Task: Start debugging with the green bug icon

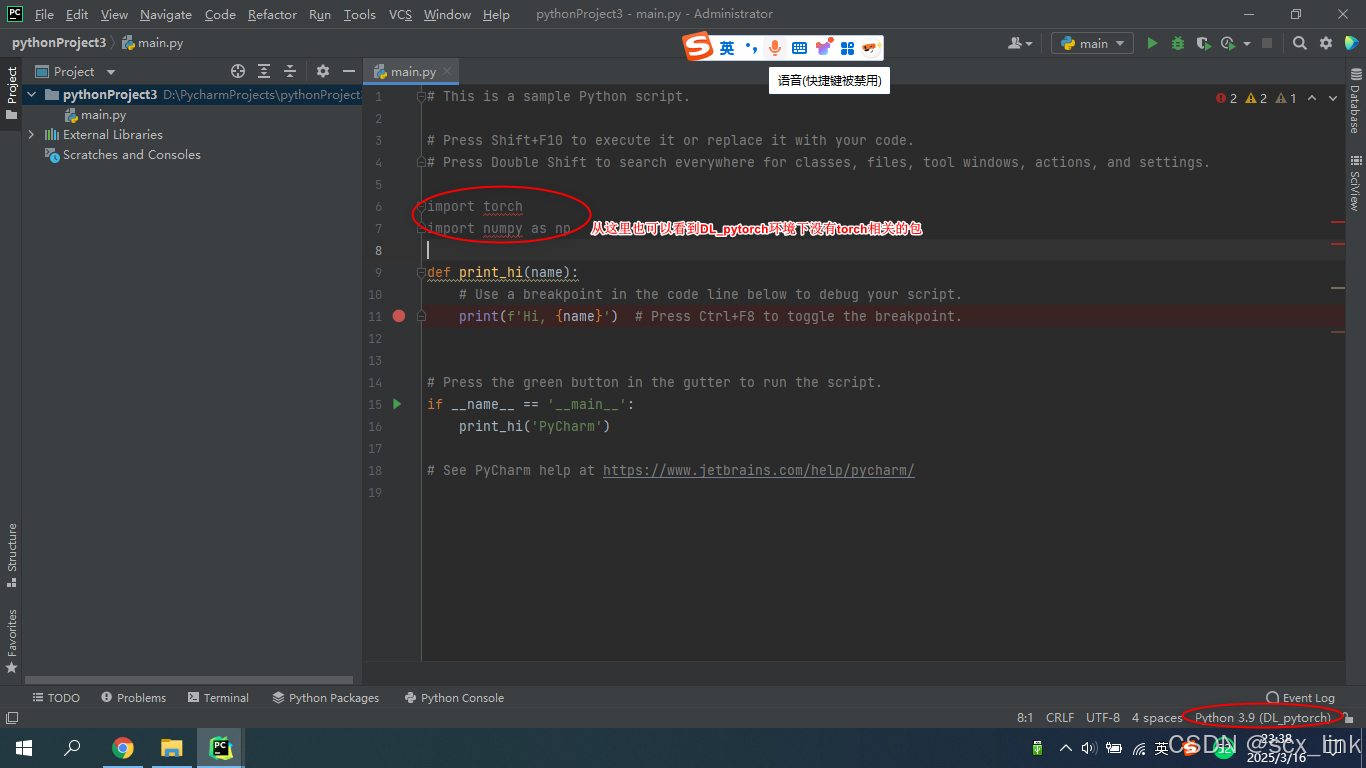Action: click(1178, 43)
